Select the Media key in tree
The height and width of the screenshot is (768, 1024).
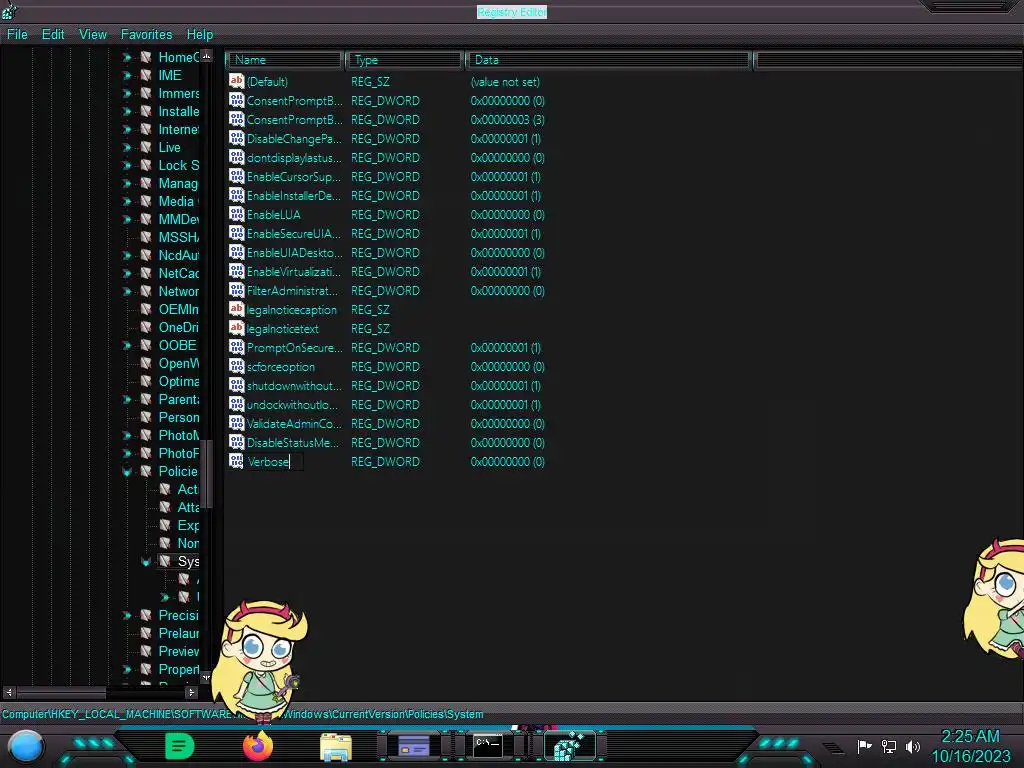click(177, 201)
